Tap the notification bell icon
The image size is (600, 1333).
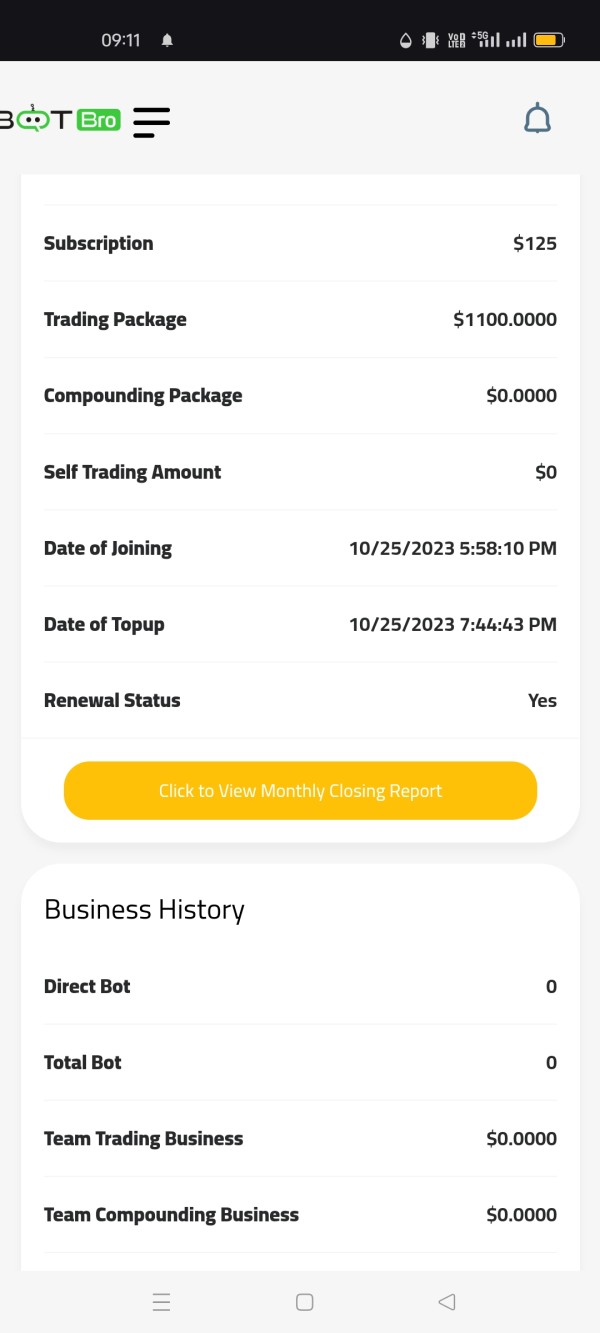pyautogui.click(x=537, y=120)
